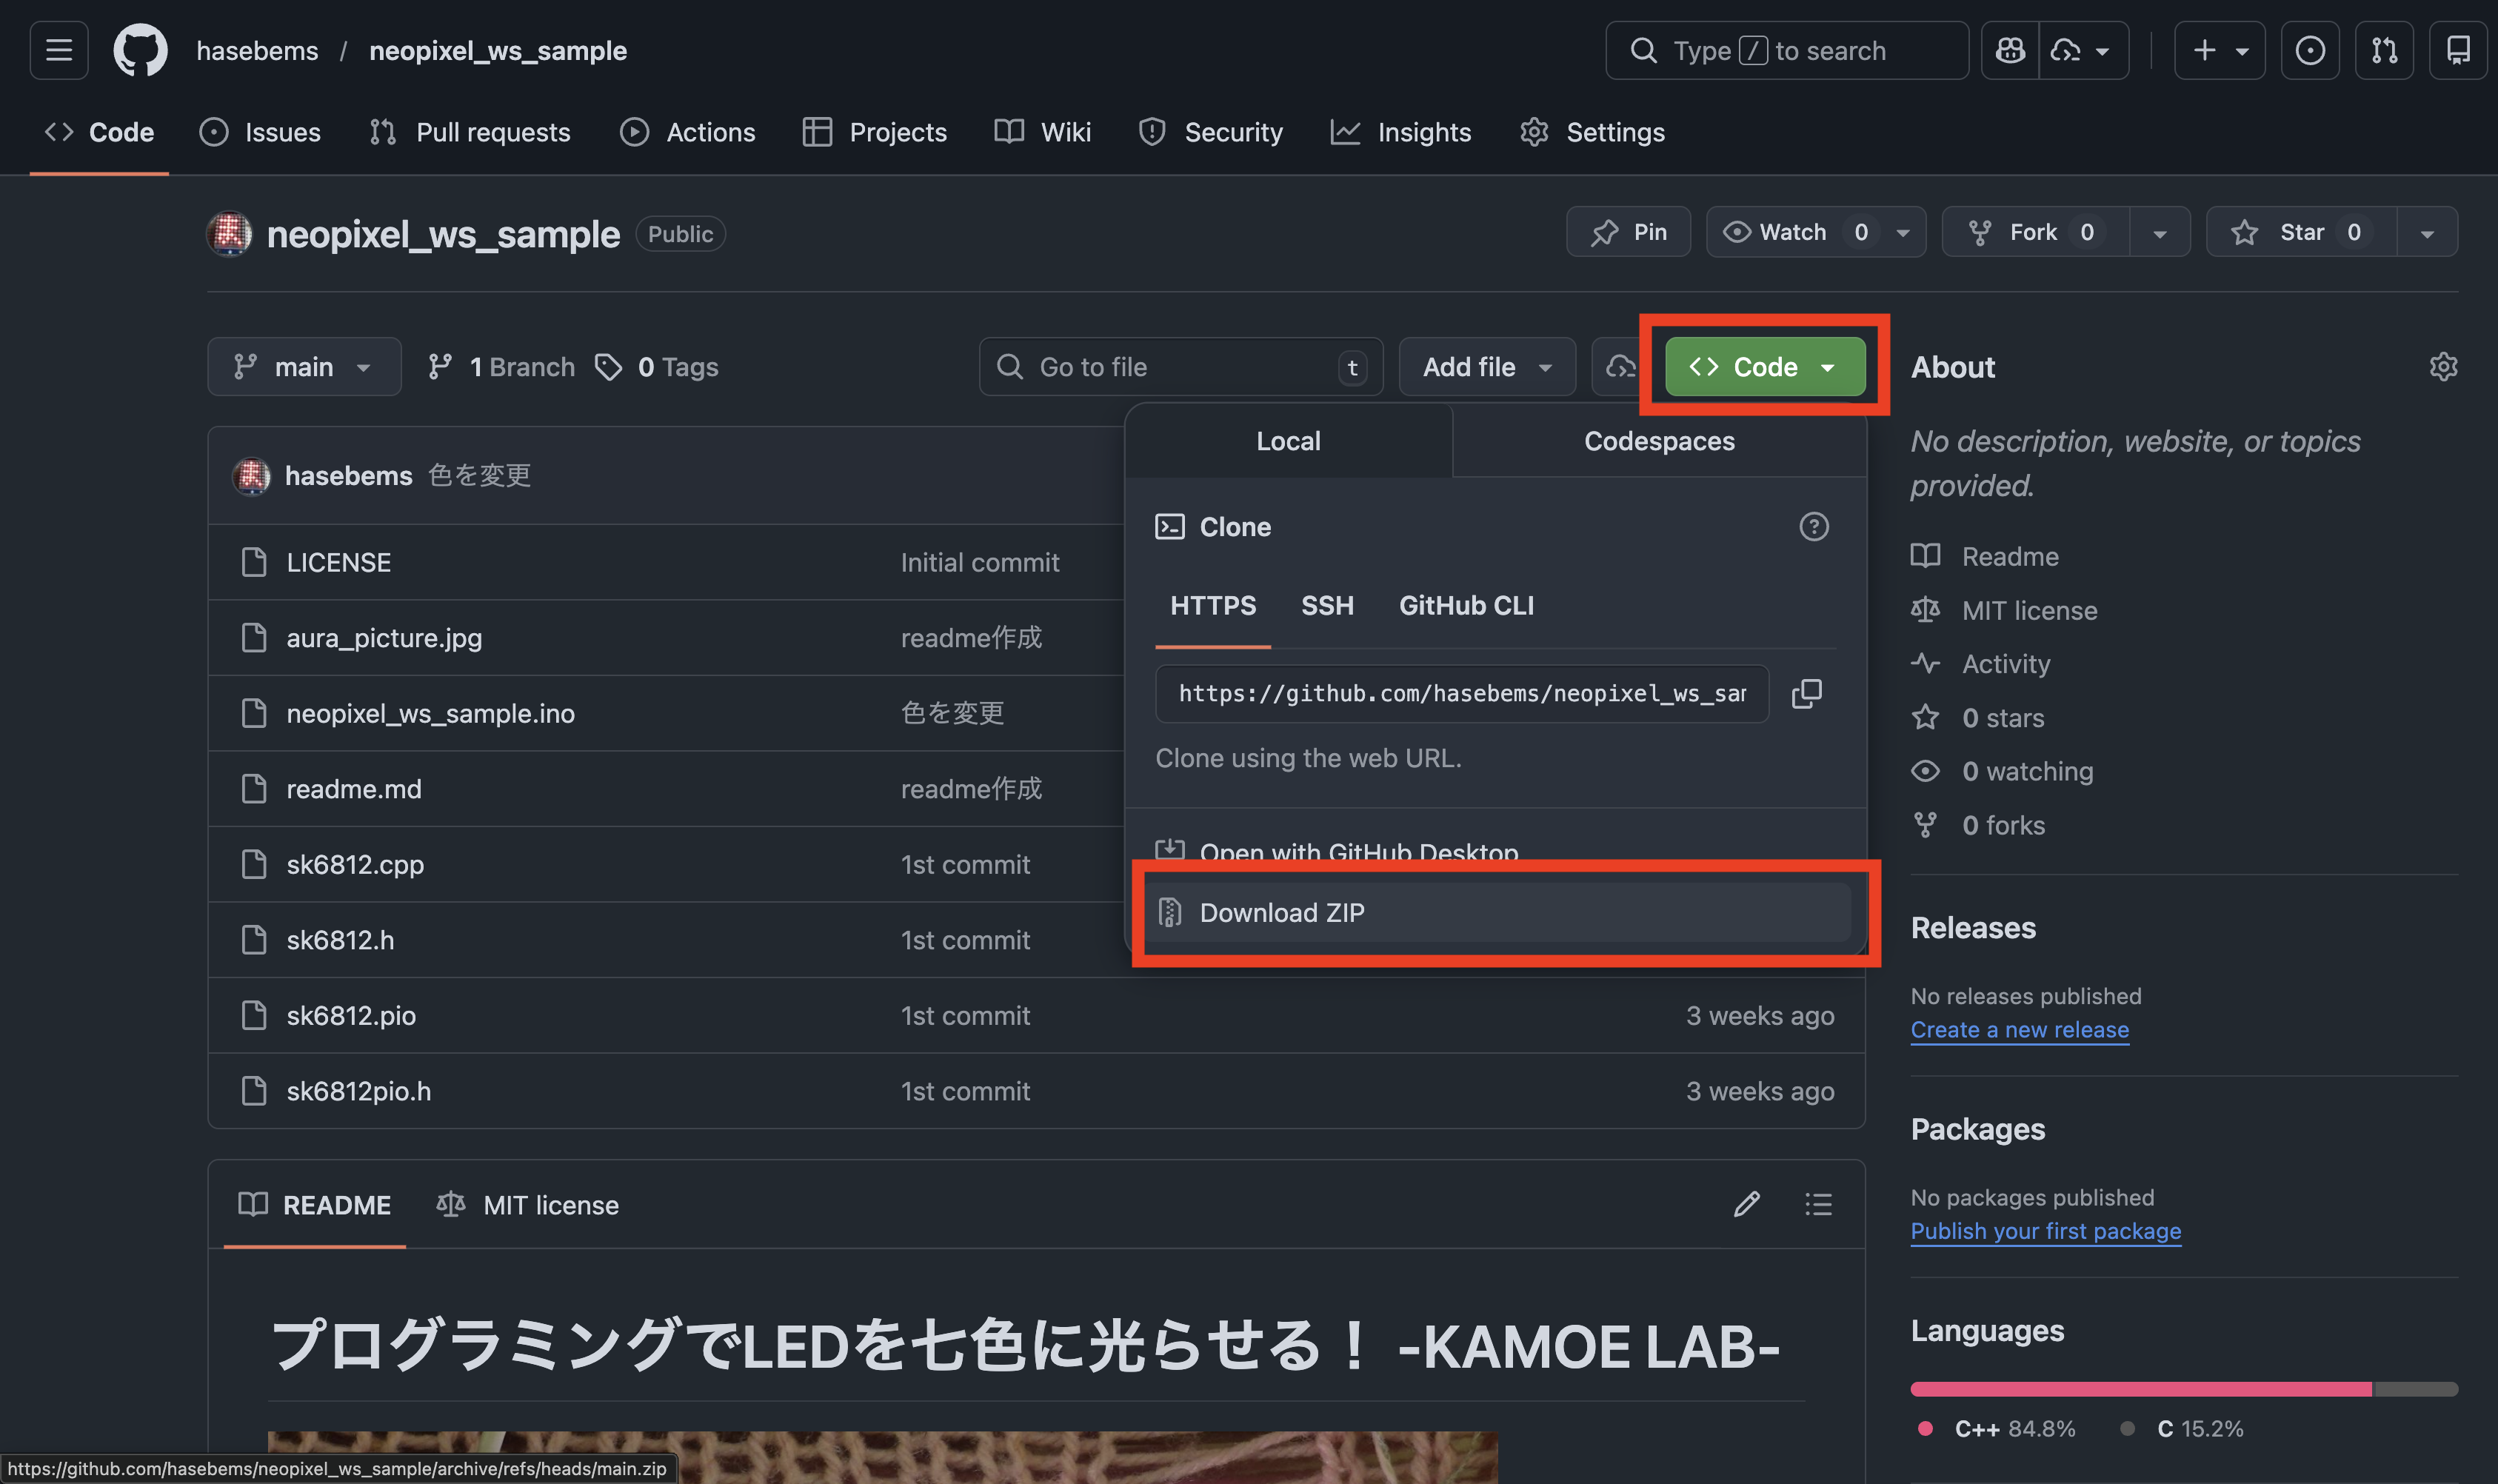Open the Add file dropdown

click(x=1486, y=367)
